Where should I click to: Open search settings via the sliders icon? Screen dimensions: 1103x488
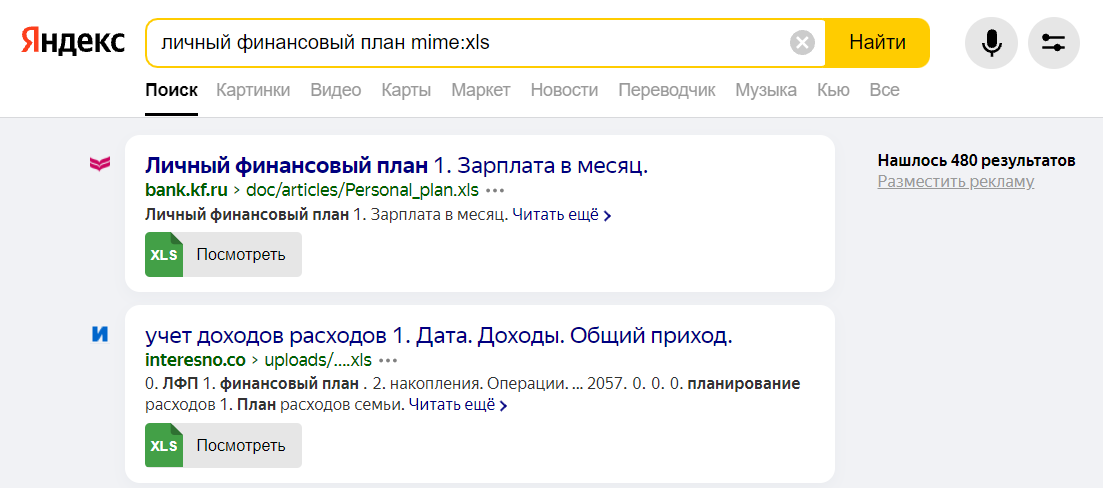coord(1053,43)
